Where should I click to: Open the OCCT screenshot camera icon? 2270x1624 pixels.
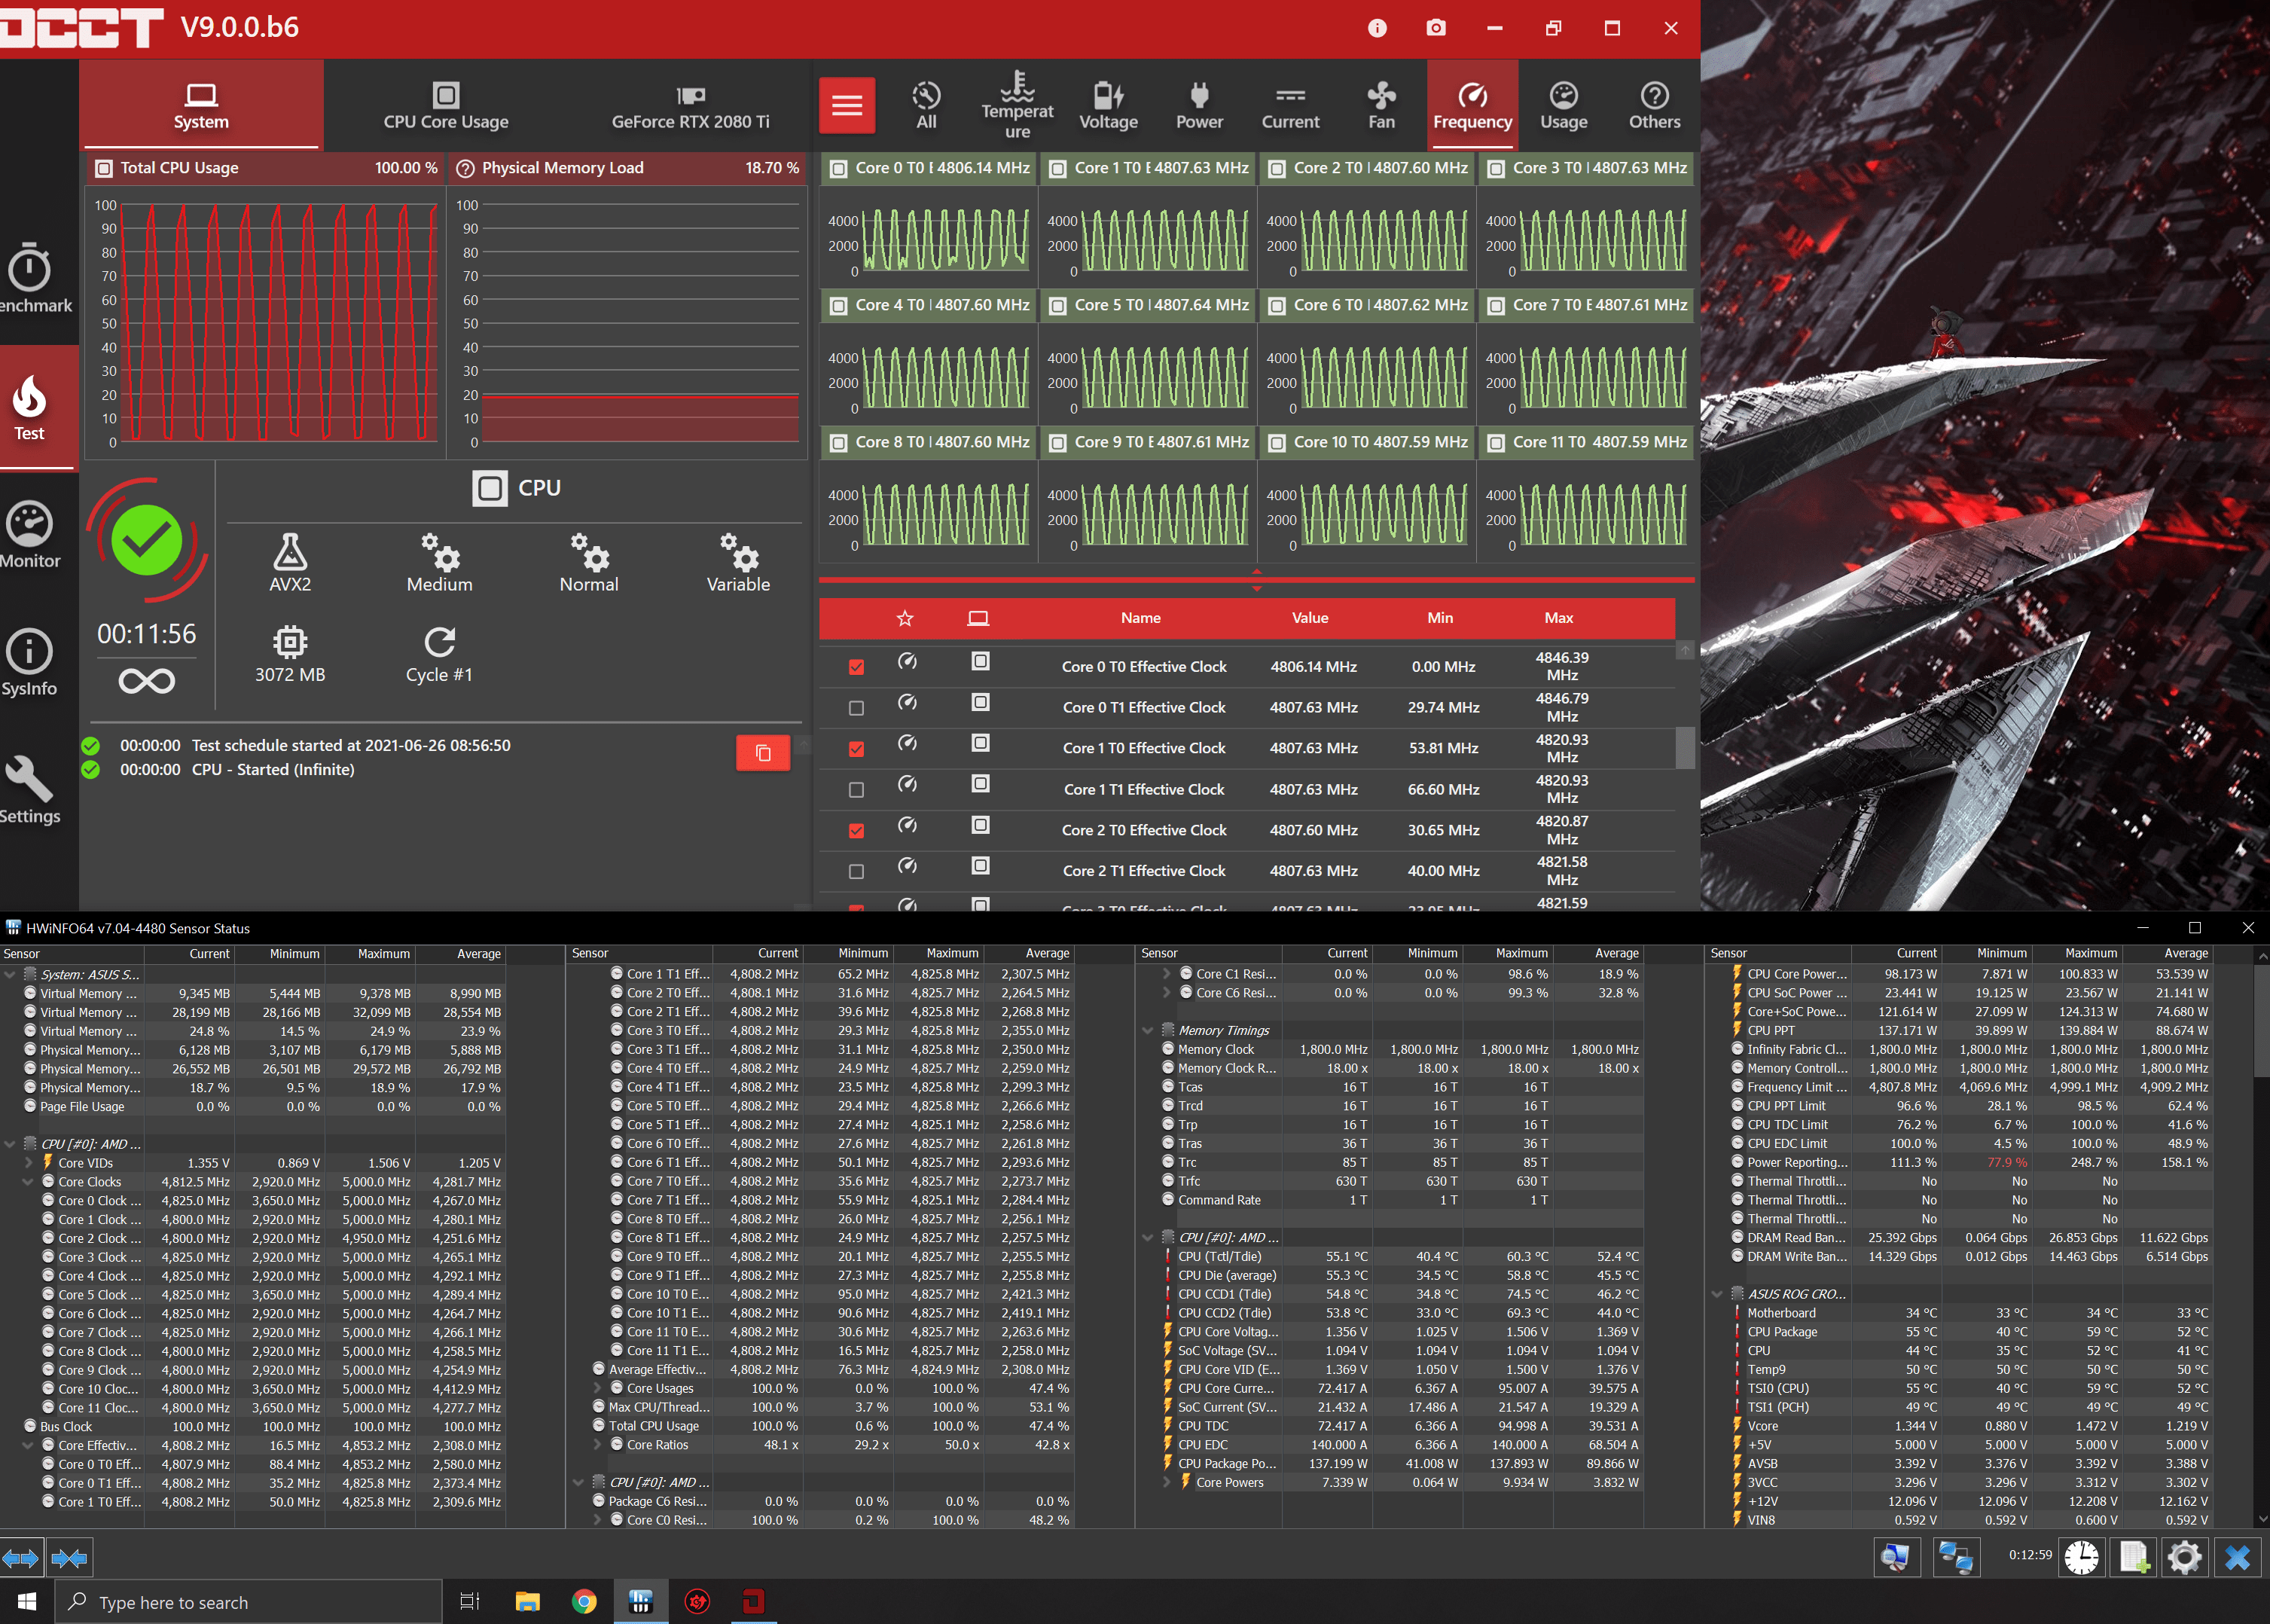click(x=1436, y=28)
